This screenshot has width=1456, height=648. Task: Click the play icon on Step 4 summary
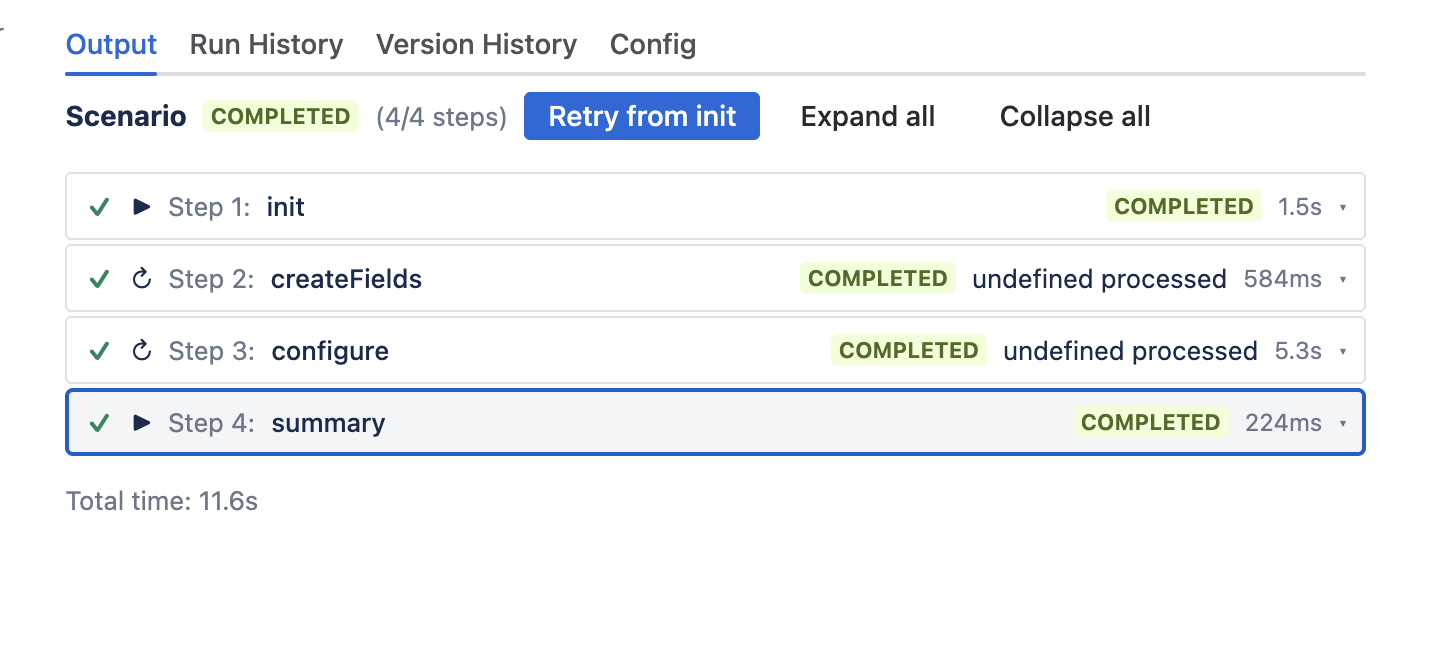coord(141,423)
